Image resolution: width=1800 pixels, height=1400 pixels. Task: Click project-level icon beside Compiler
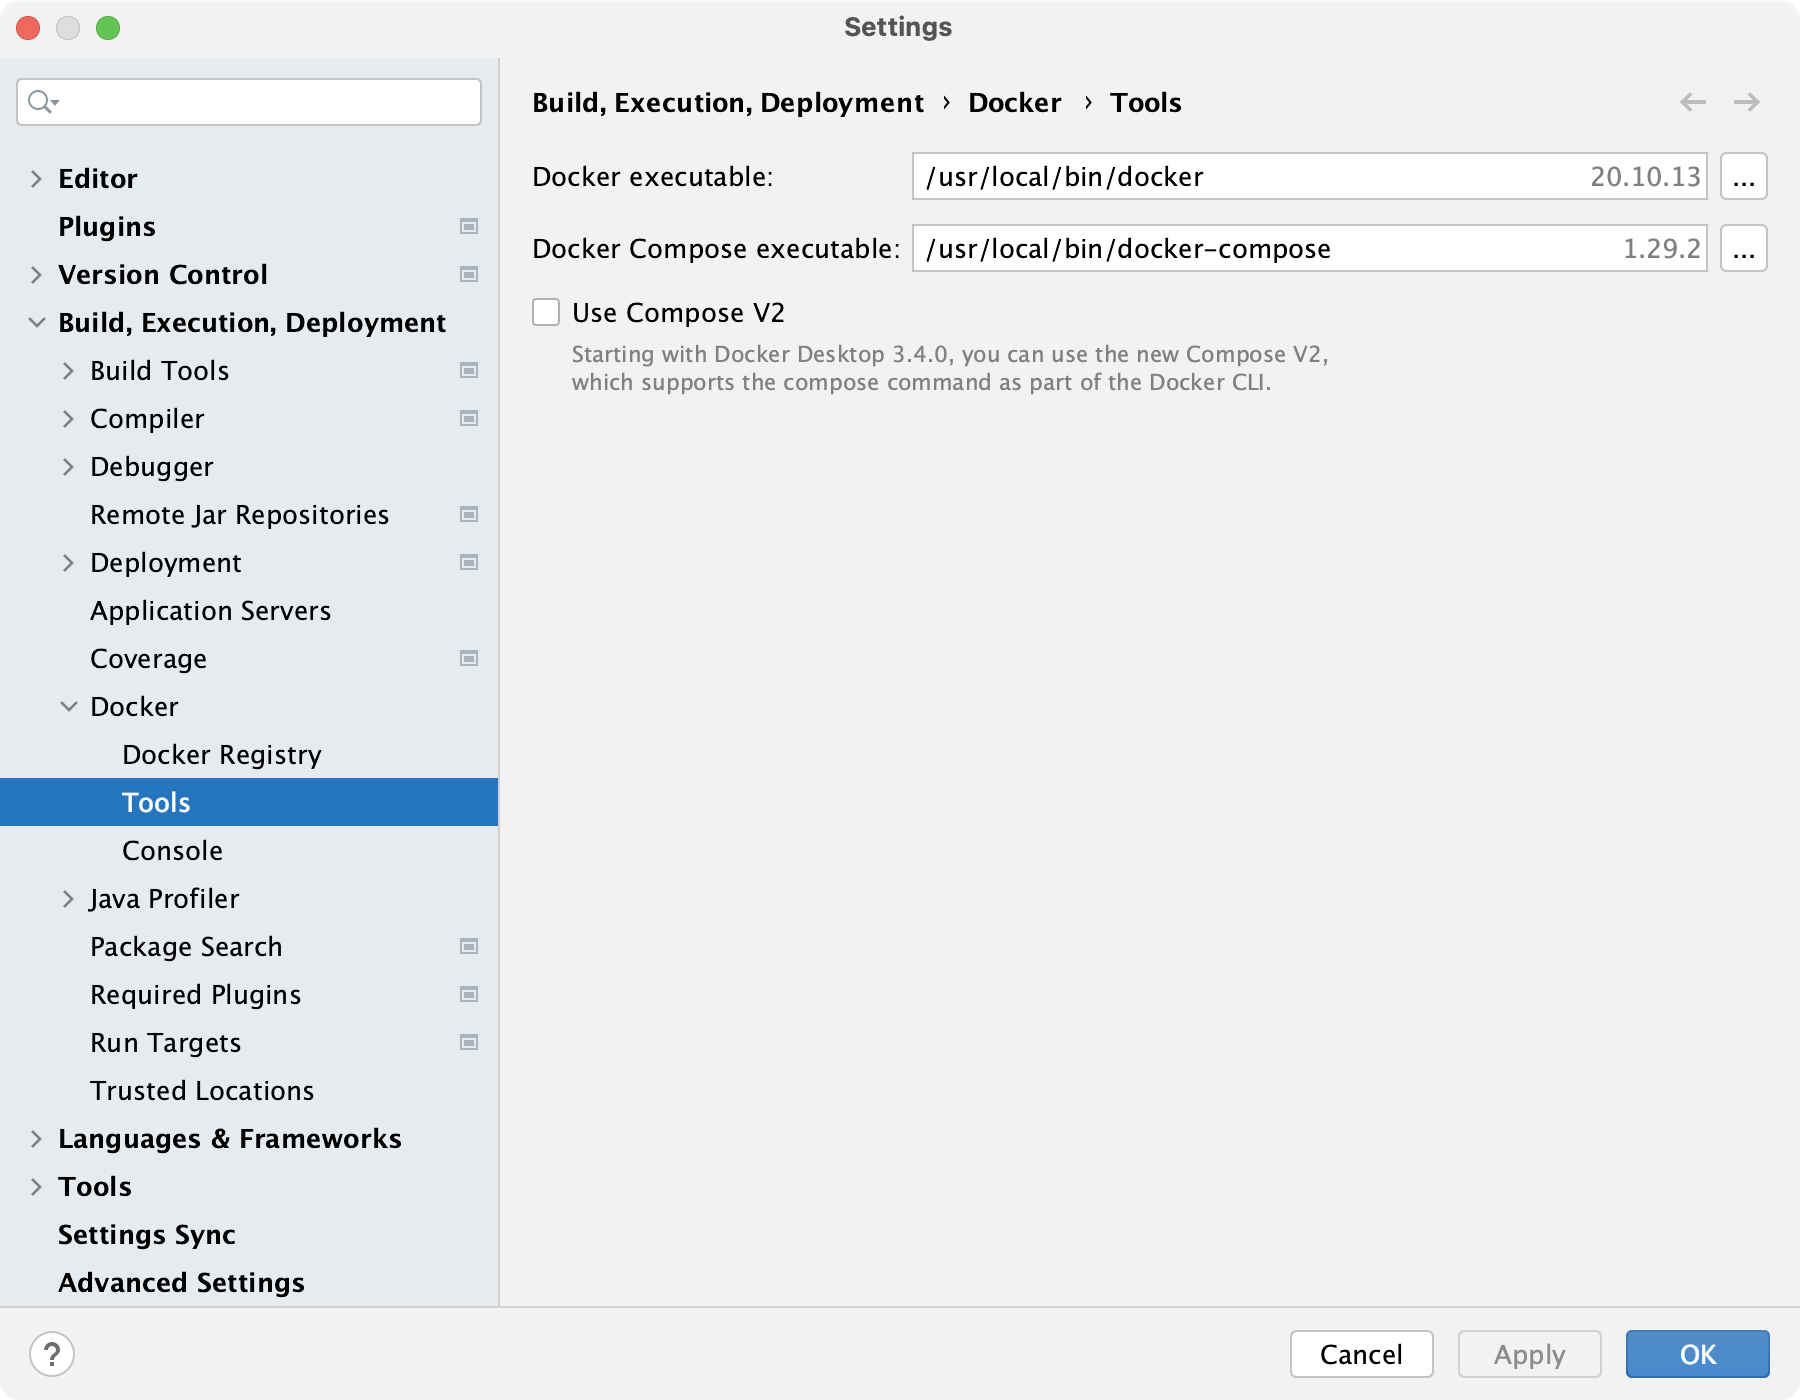point(468,419)
